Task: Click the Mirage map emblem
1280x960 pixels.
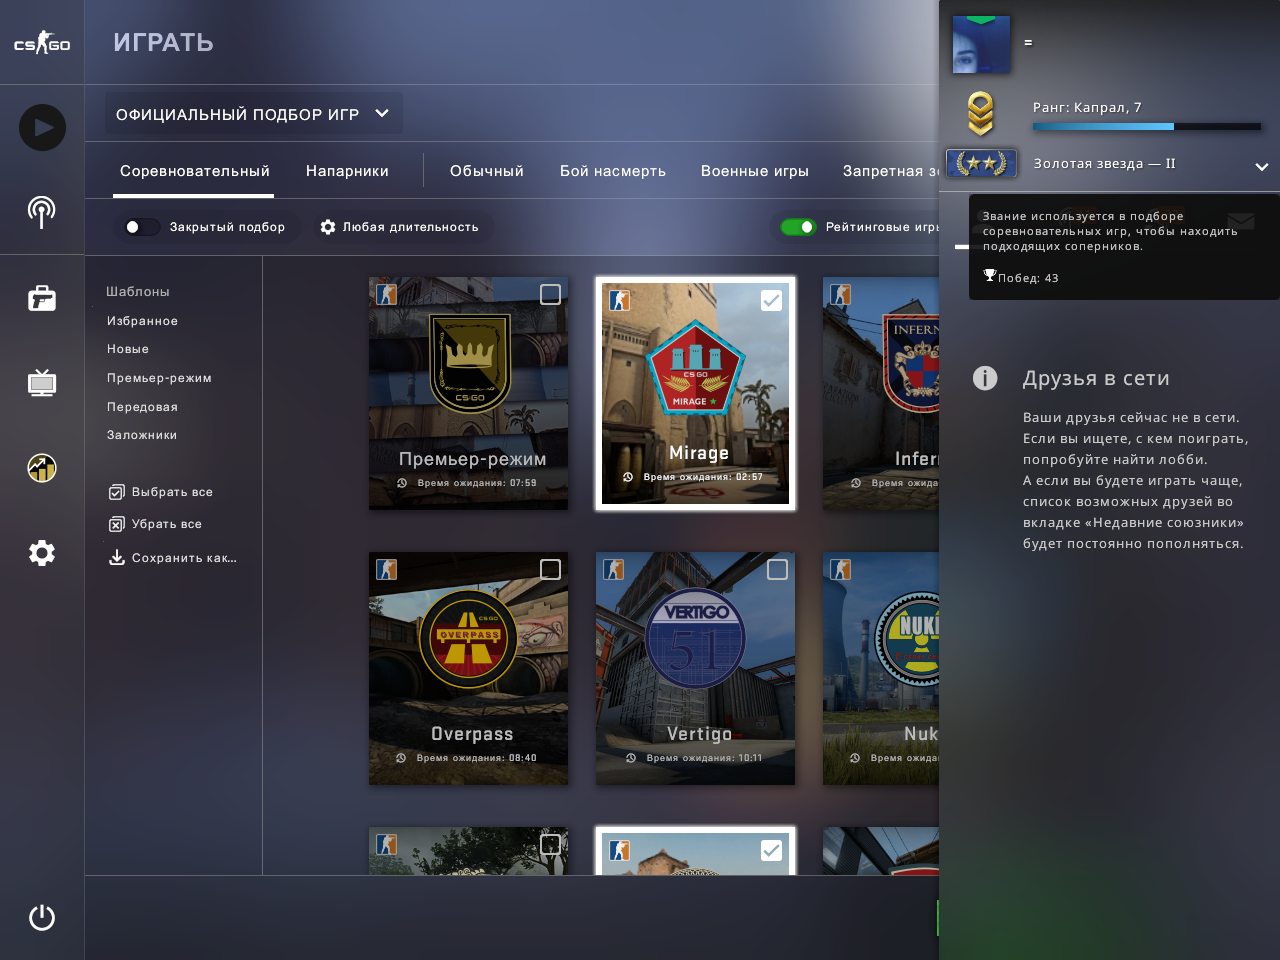Action: 695,366
